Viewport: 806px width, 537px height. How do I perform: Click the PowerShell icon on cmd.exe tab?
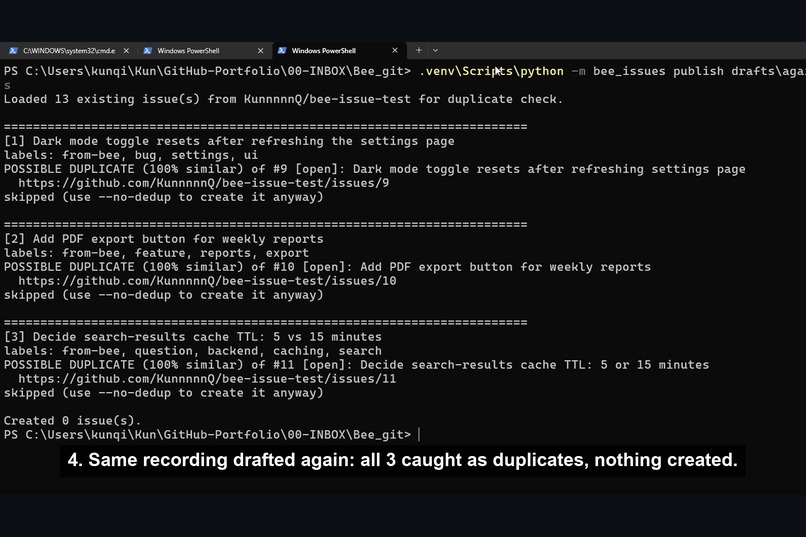13,50
